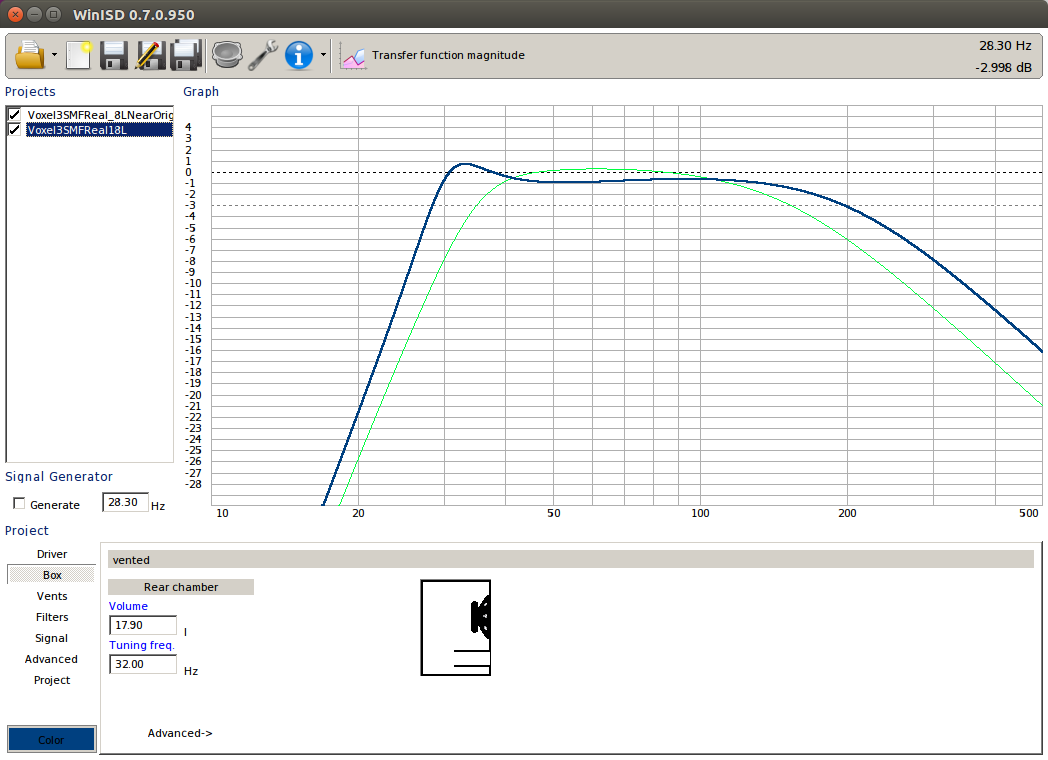The width and height of the screenshot is (1048, 760).
Task: Save project with the floppy disk icon
Action: [x=114, y=55]
